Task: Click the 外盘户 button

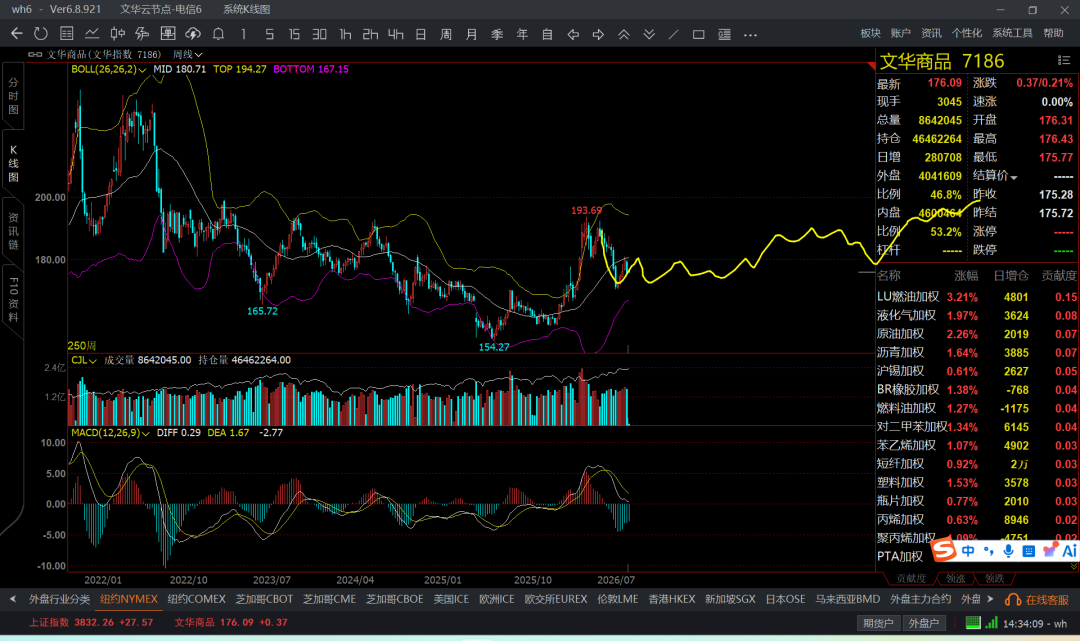Action: (924, 623)
